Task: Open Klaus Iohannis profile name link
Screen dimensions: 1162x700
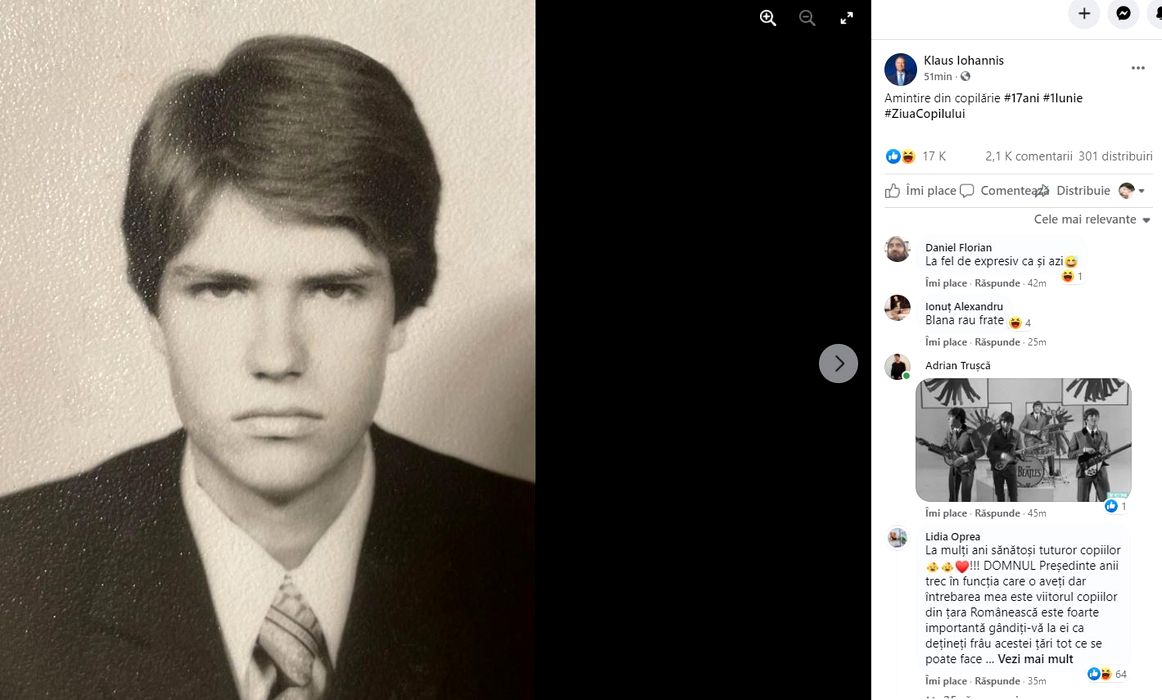Action: 963,60
